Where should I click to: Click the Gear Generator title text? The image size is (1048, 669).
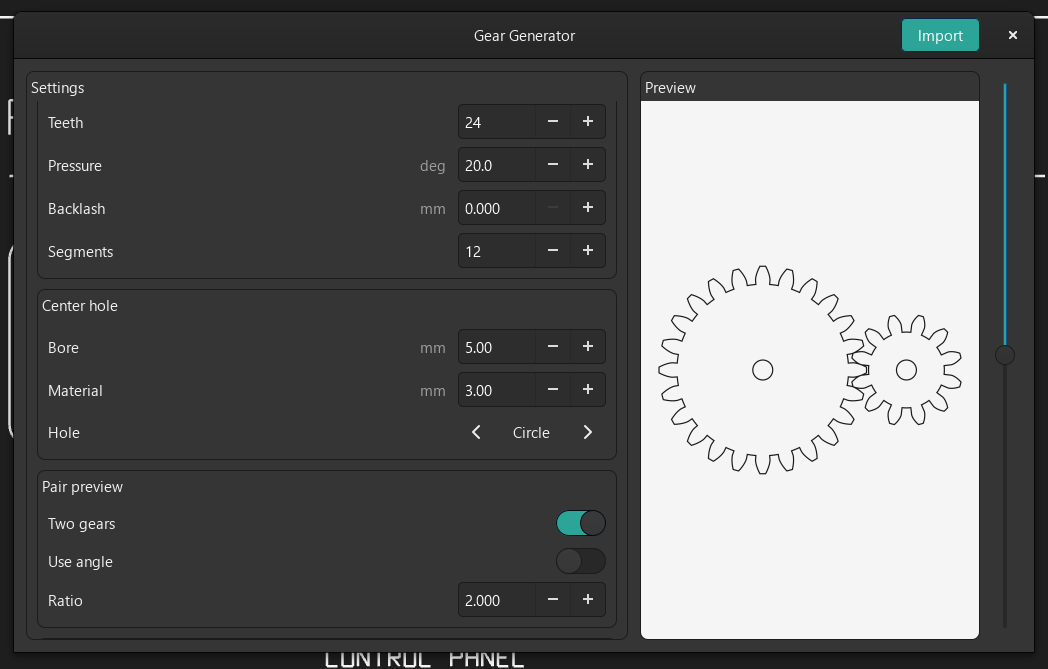(524, 35)
